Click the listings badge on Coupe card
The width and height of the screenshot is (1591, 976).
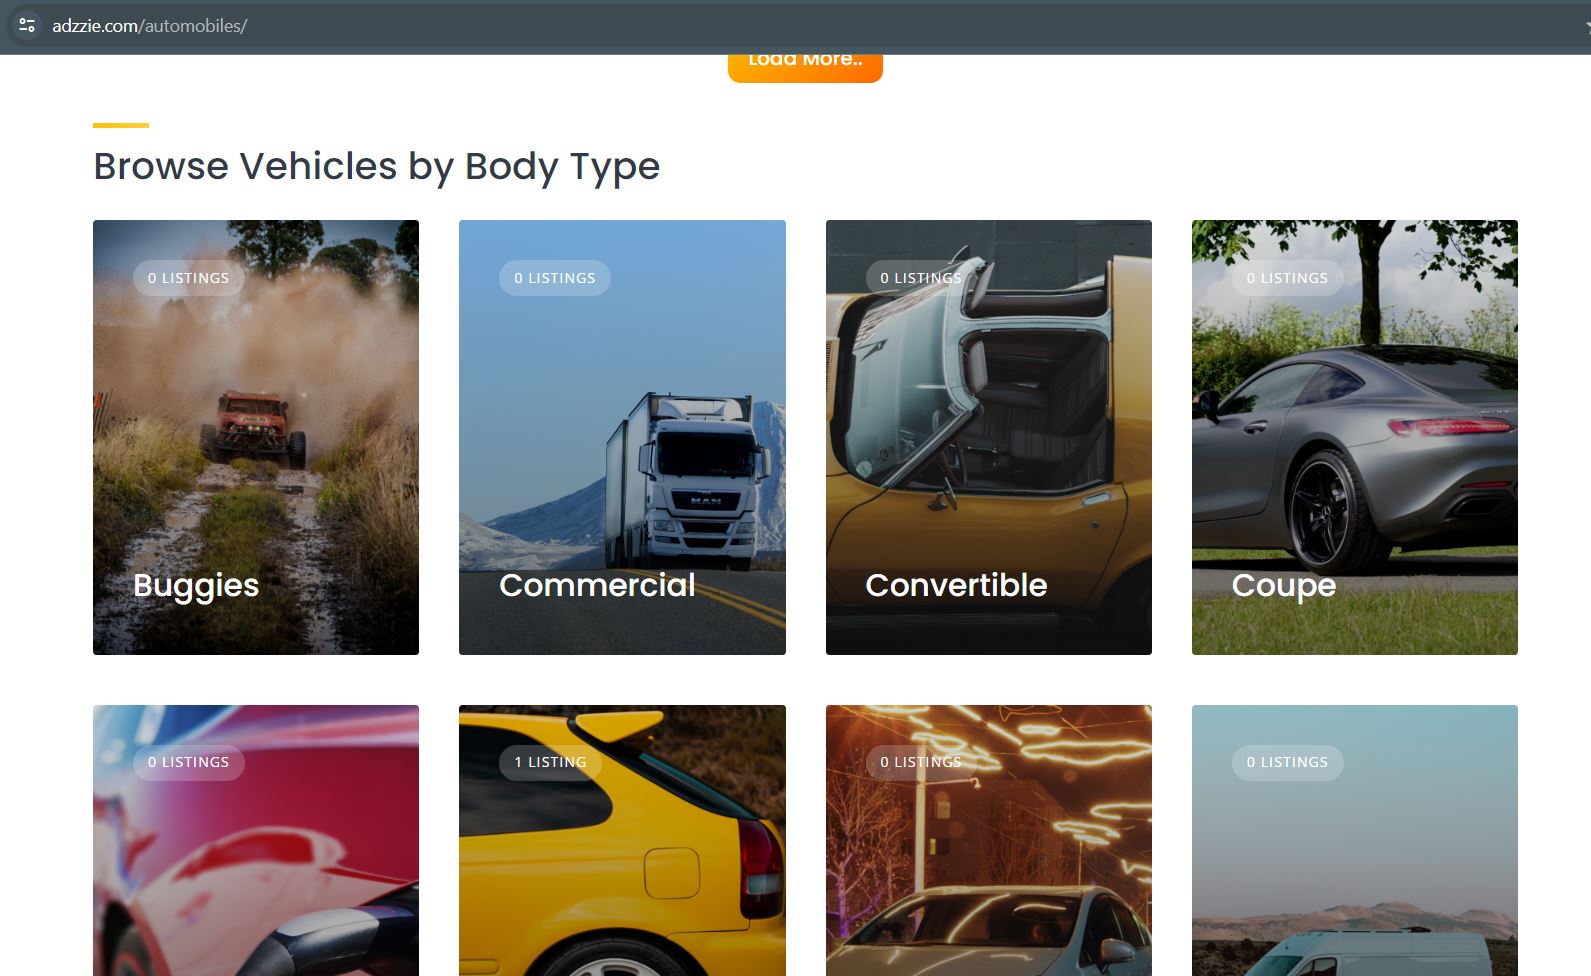[x=1287, y=278]
